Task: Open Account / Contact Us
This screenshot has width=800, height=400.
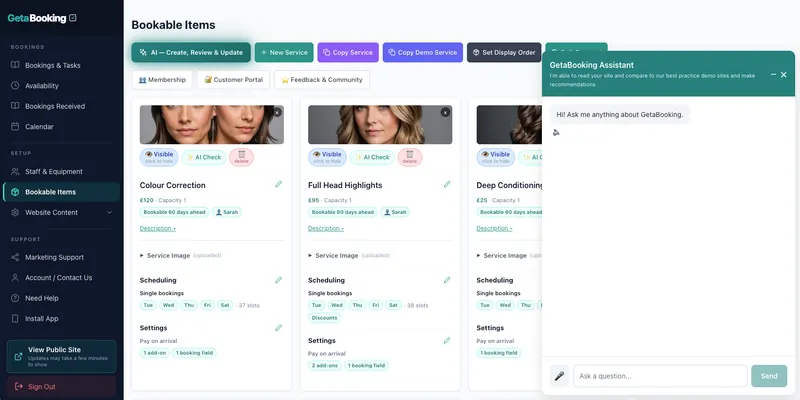Action: pos(61,278)
